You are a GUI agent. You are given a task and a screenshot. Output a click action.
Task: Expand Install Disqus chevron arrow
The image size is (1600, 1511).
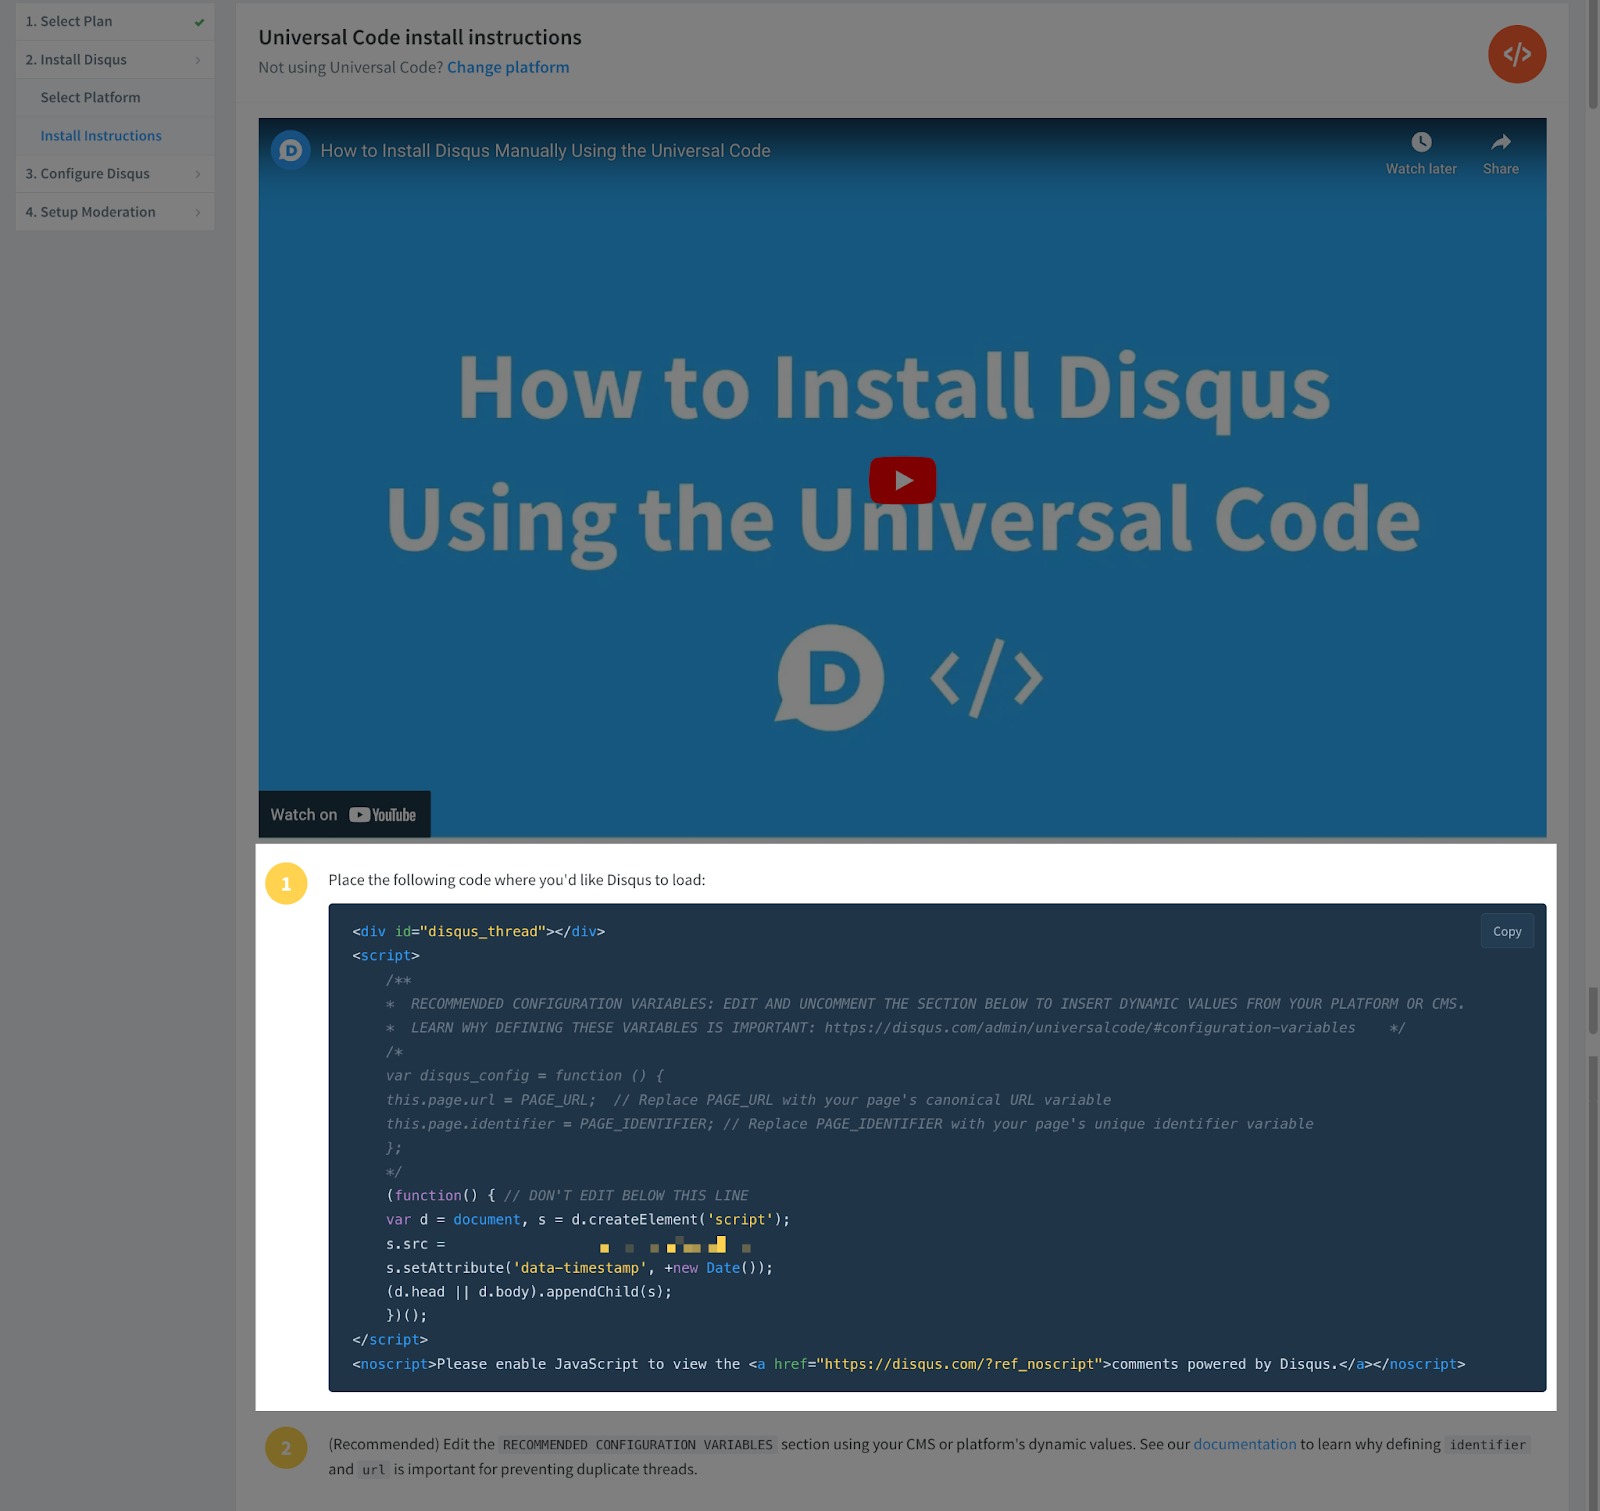tap(198, 60)
